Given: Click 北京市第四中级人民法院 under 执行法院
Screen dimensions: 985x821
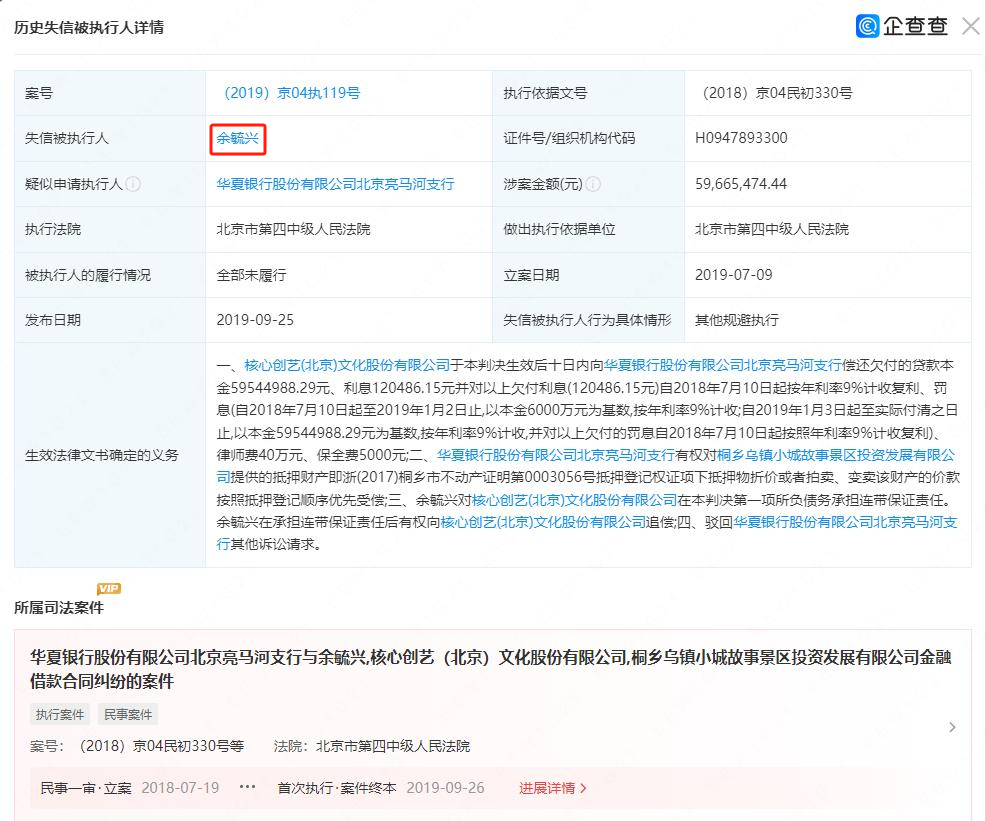Looking at the screenshot, I should (293, 229).
